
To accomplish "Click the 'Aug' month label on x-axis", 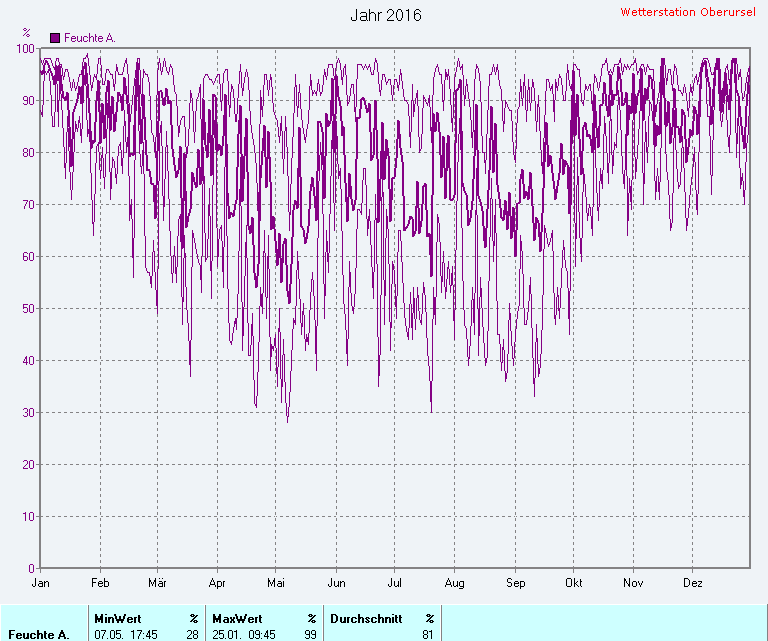I will click(x=455, y=583).
